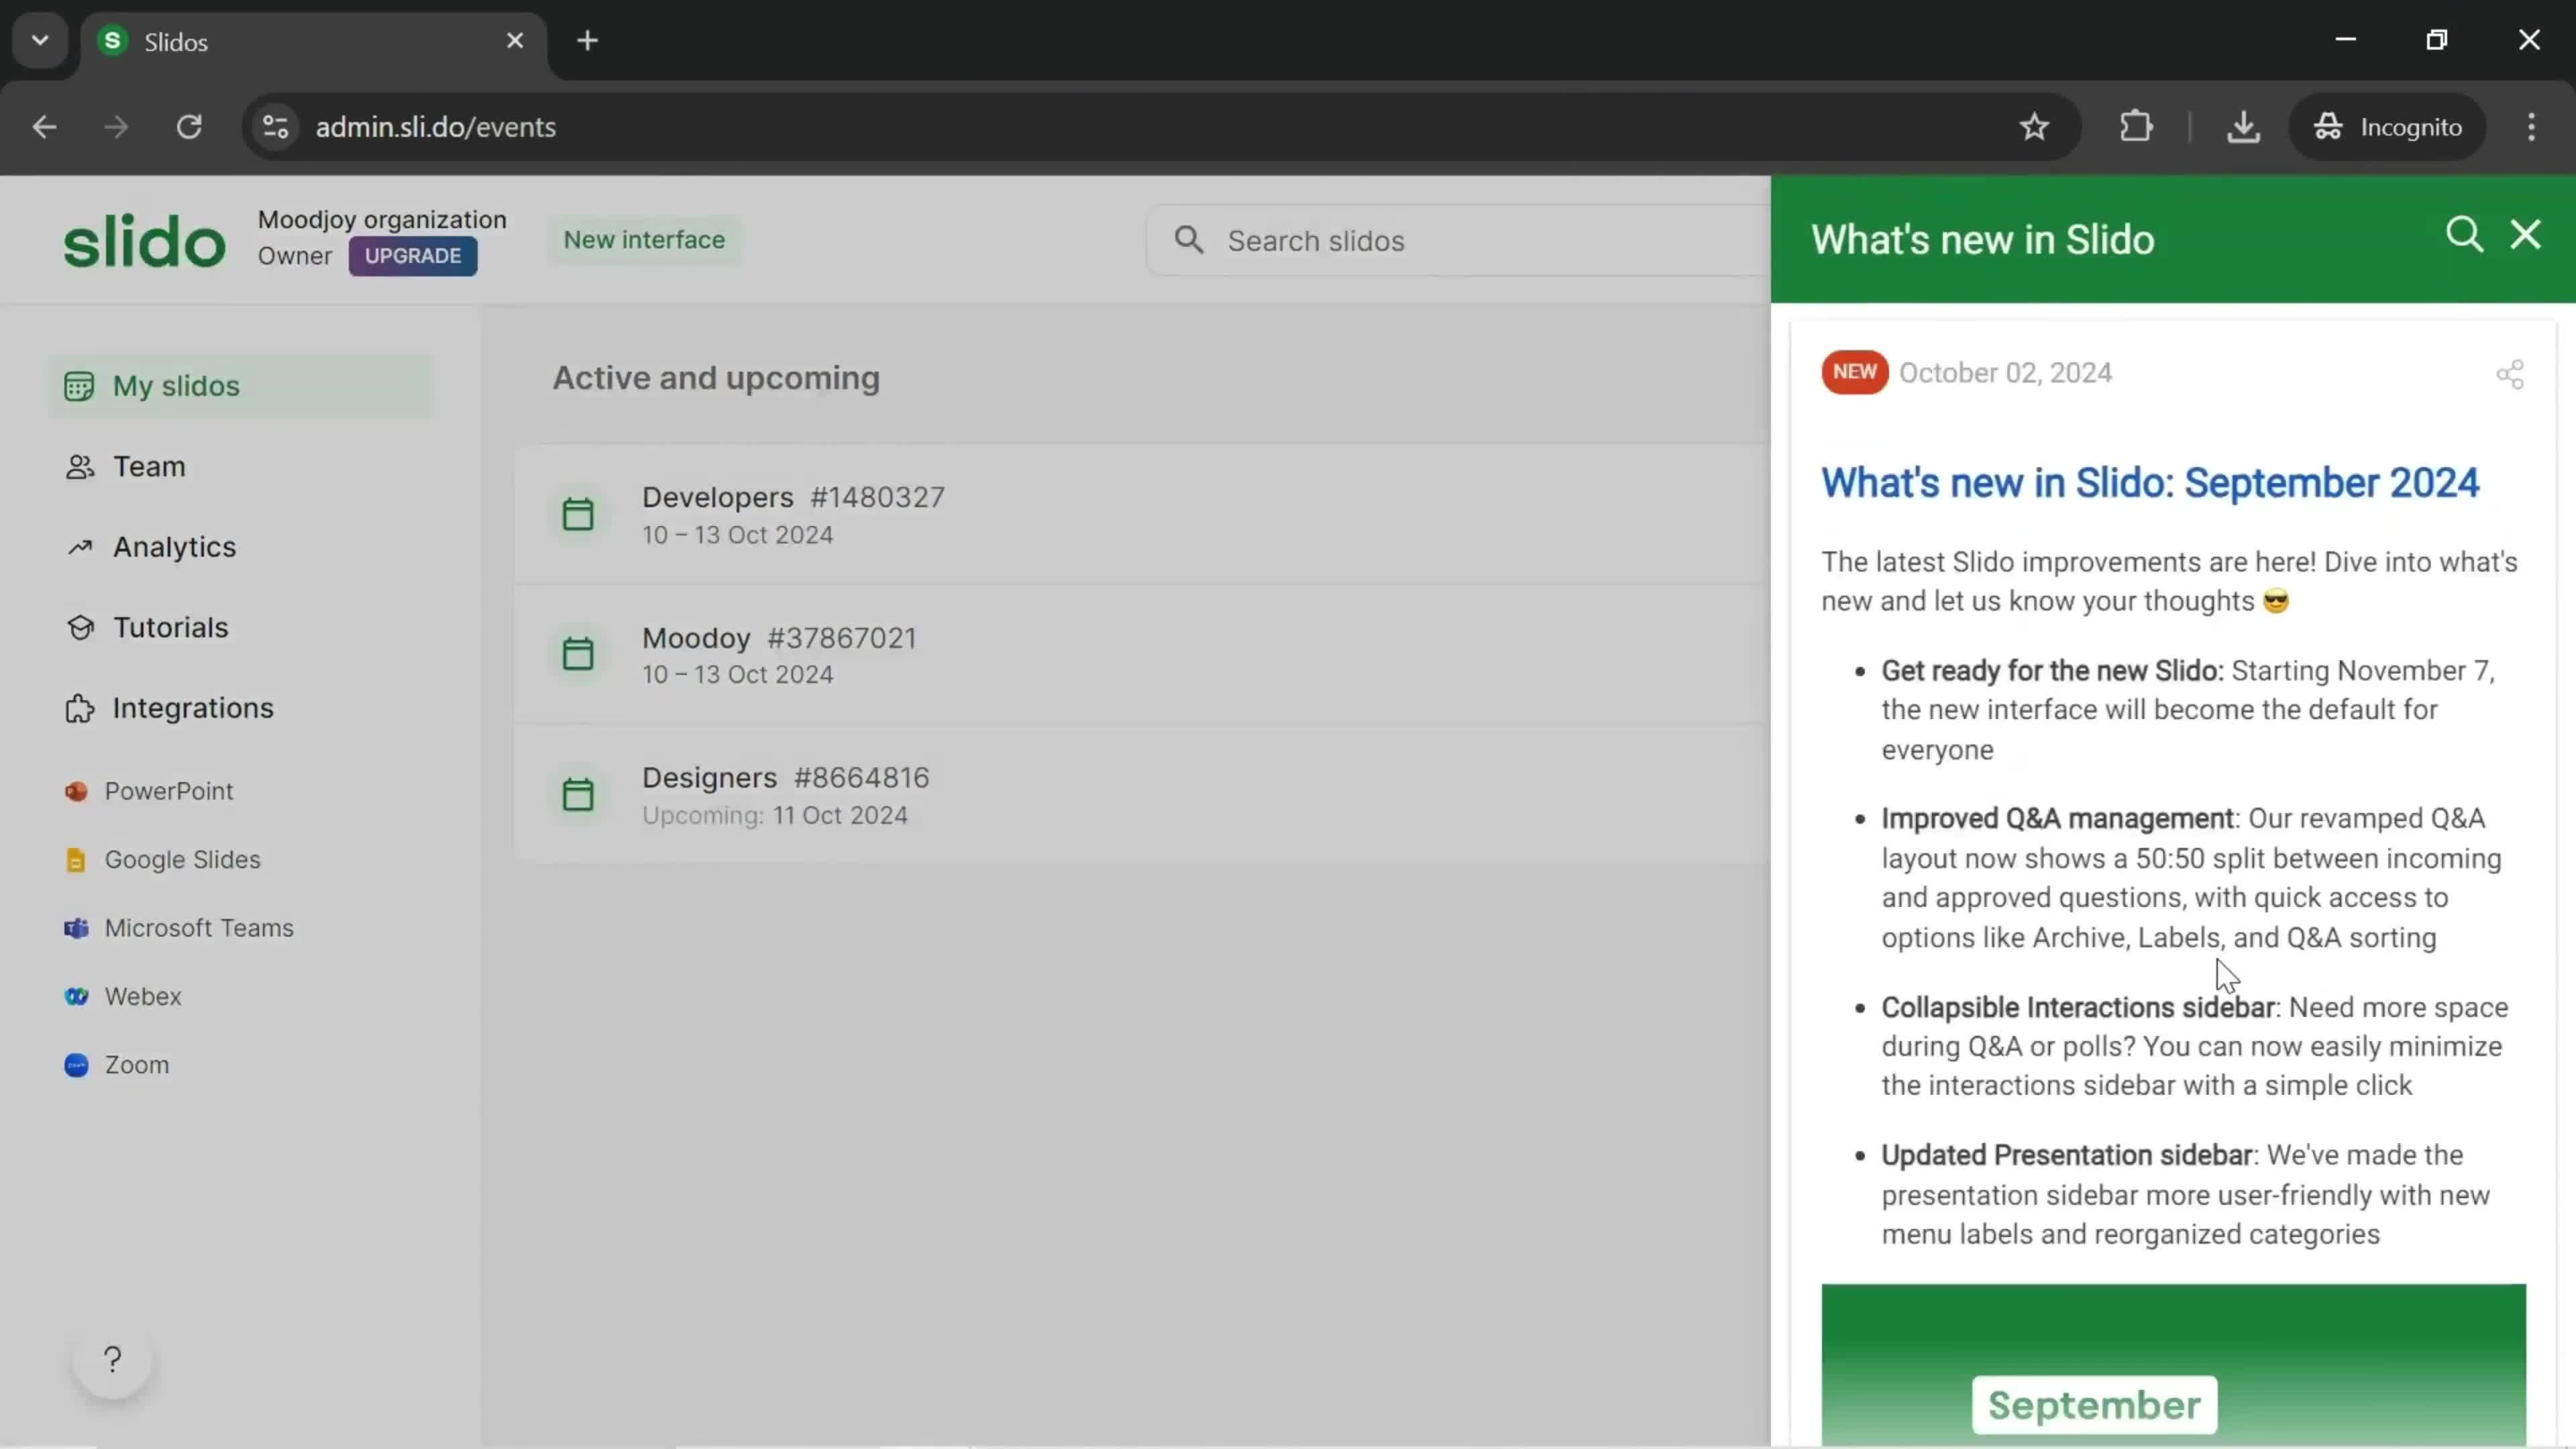Click the UPGRADE button

pos(413,255)
